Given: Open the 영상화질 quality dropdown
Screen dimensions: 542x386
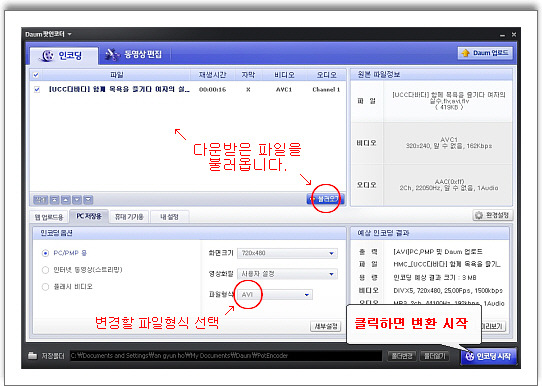Looking at the screenshot, I should pyautogui.click(x=287, y=274).
